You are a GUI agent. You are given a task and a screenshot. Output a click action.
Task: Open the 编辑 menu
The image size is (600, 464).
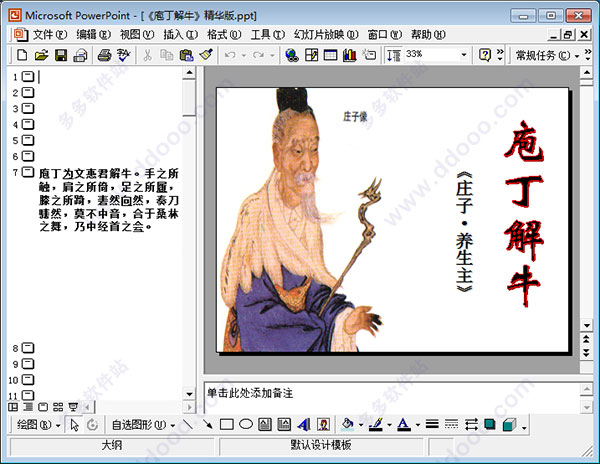click(x=93, y=35)
